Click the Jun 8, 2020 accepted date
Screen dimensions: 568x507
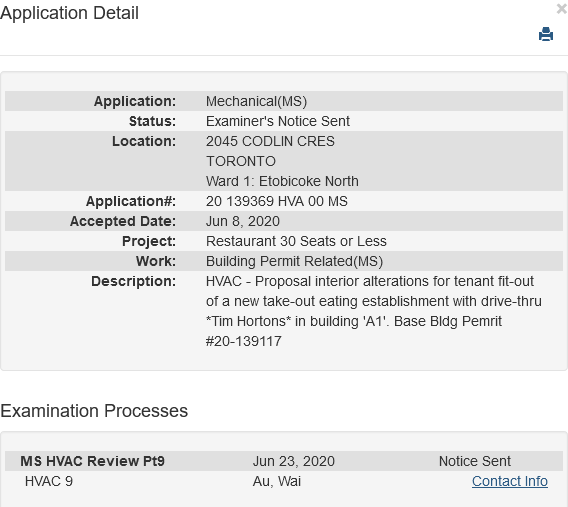pos(243,221)
